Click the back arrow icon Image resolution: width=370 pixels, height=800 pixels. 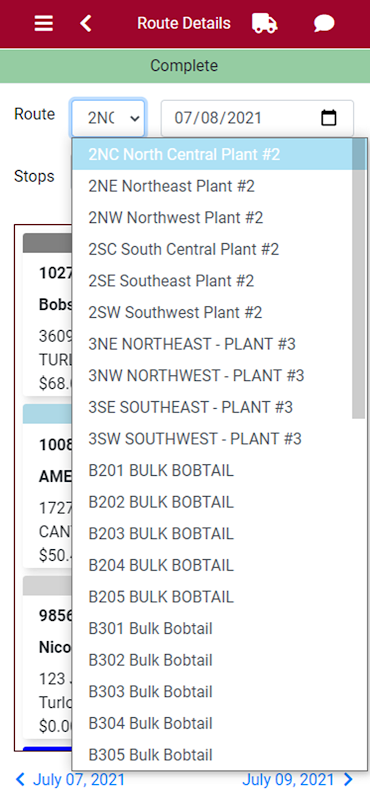[86, 23]
